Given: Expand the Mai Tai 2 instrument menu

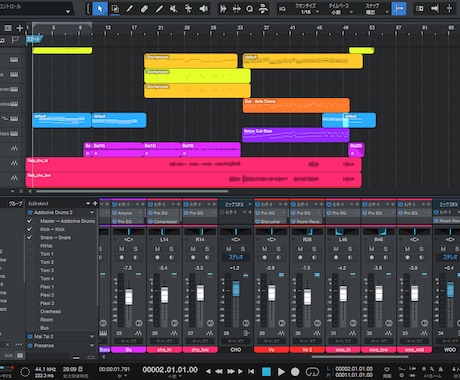Looking at the screenshot, I should coord(92,337).
